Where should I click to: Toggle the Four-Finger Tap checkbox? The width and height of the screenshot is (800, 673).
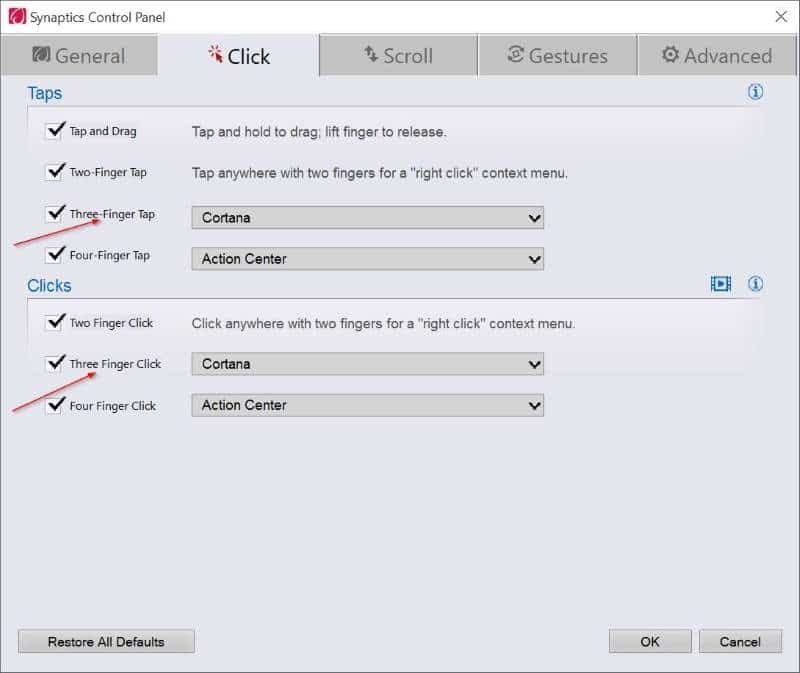point(55,255)
